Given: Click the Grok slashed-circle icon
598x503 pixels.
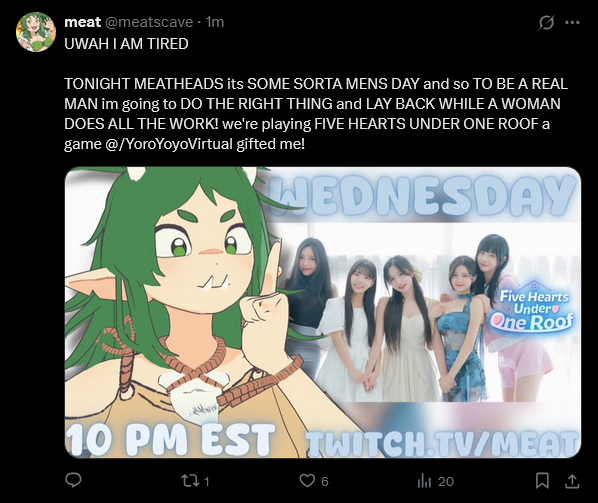Looking at the screenshot, I should pyautogui.click(x=546, y=23).
